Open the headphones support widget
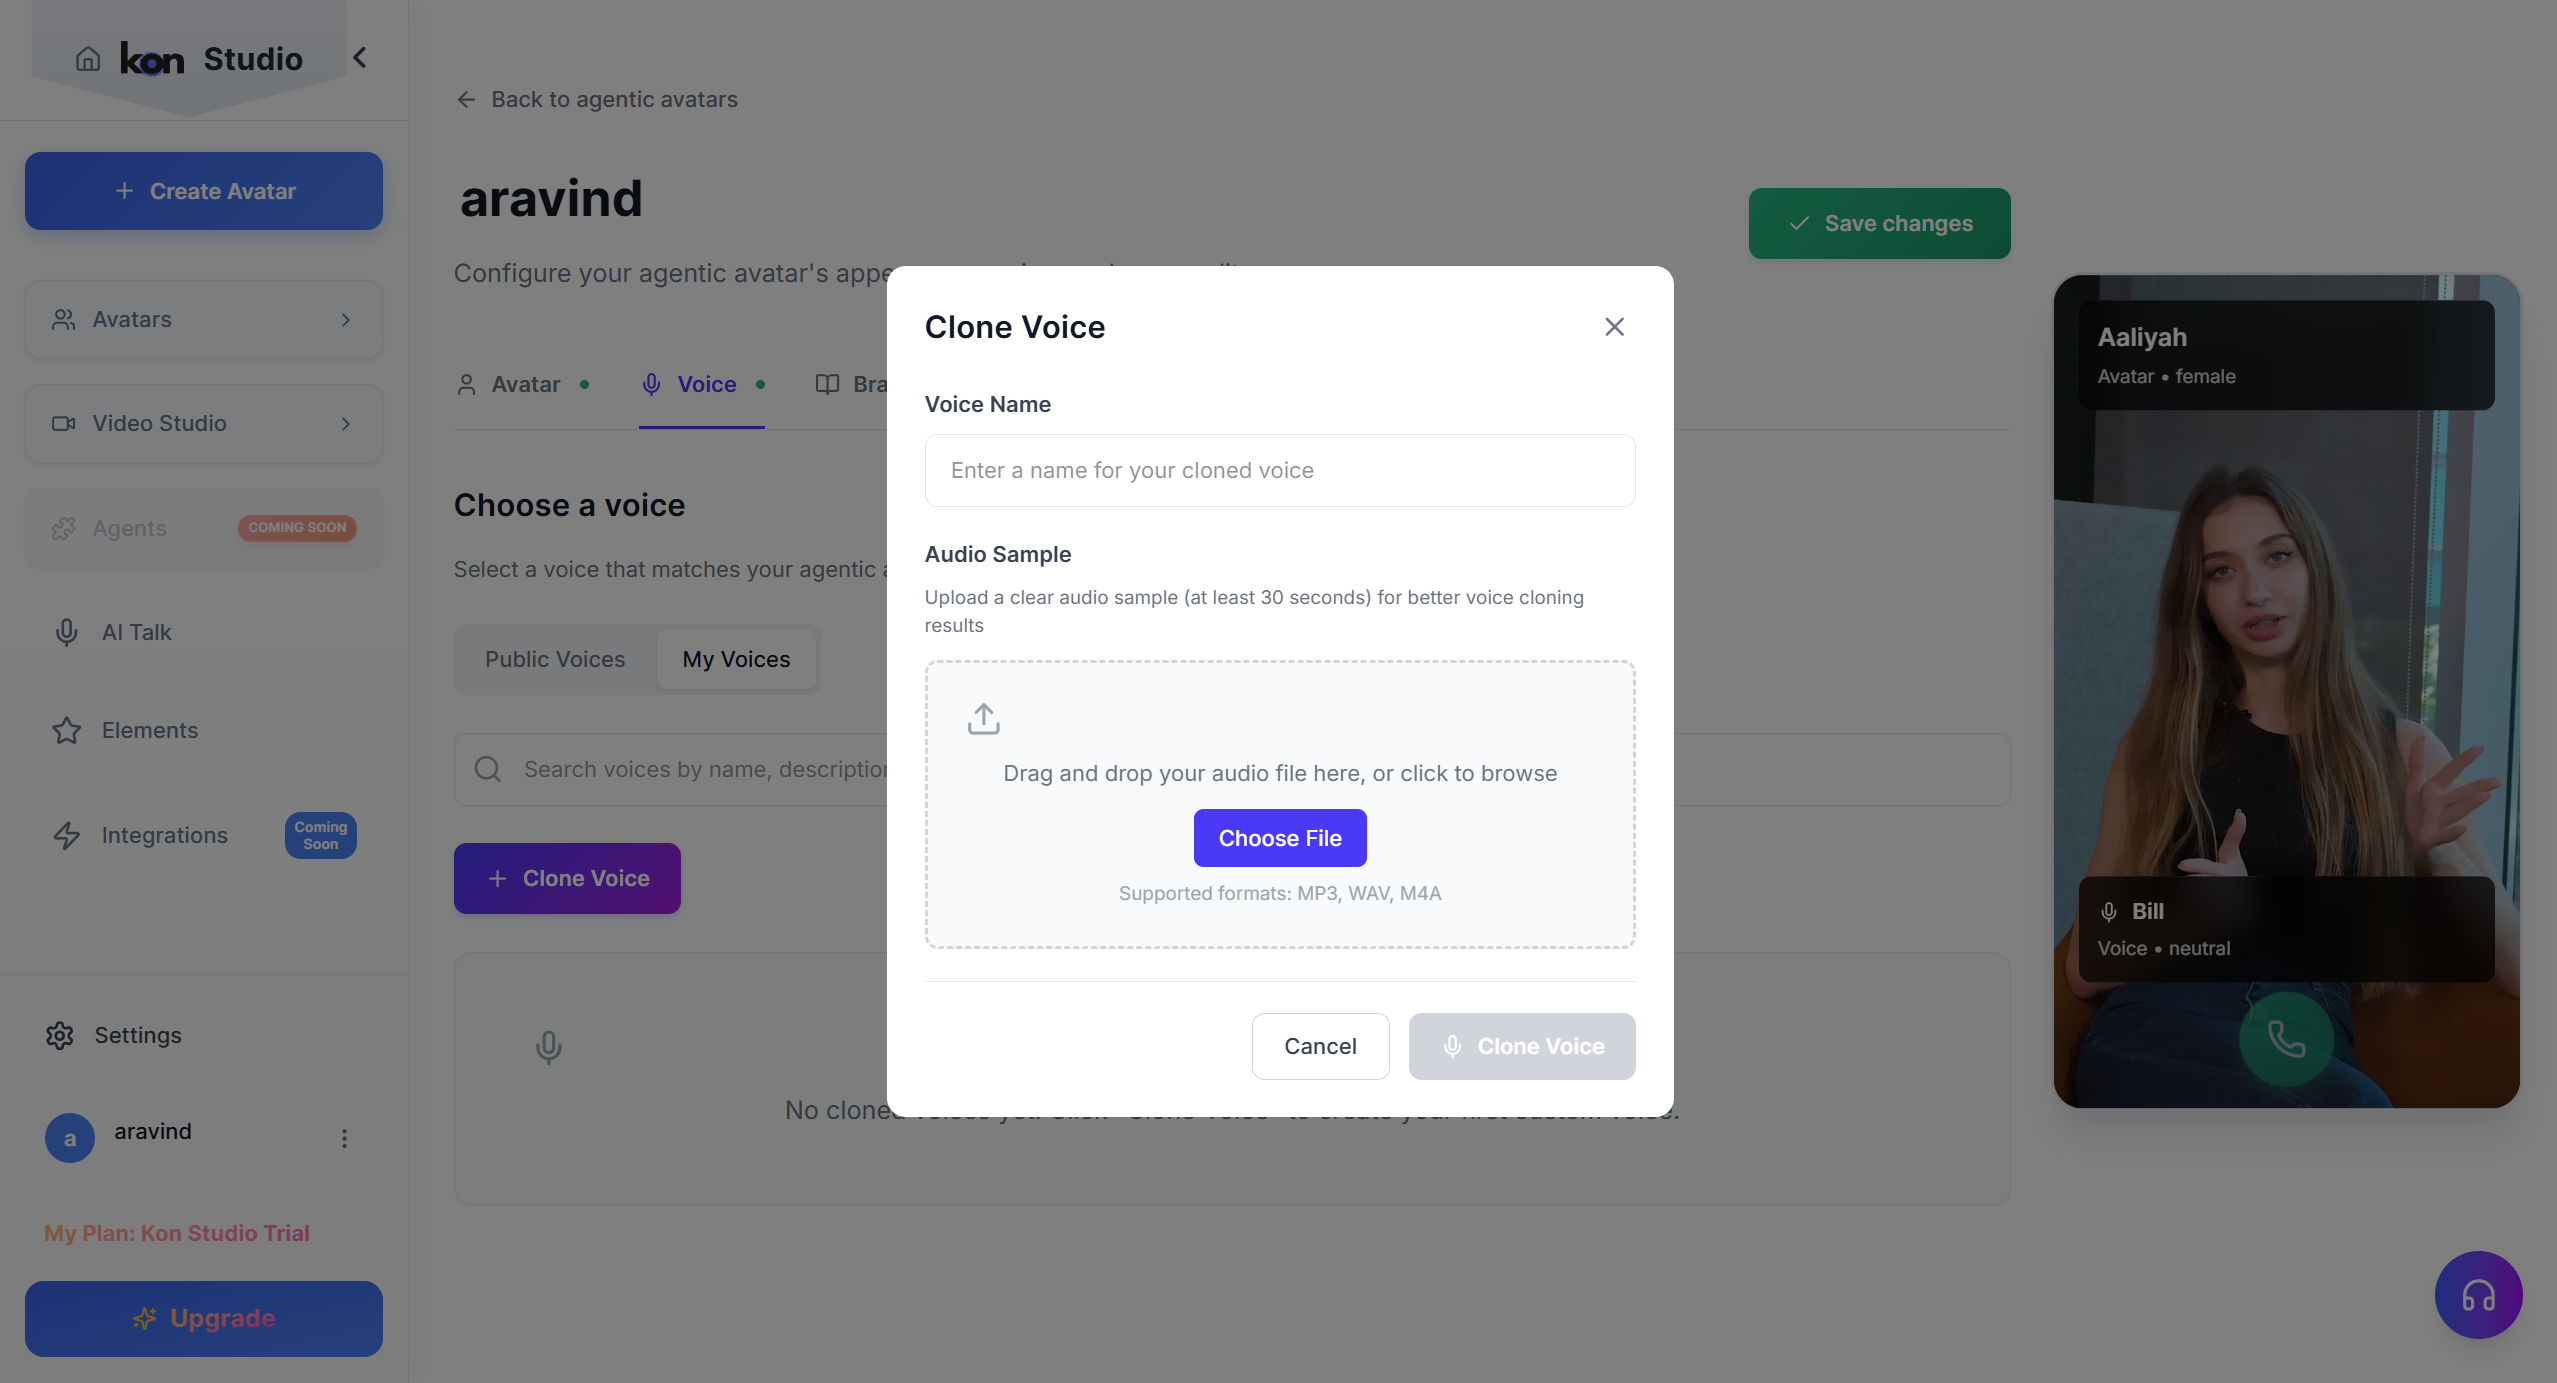This screenshot has width=2557, height=1383. pos(2478,1294)
